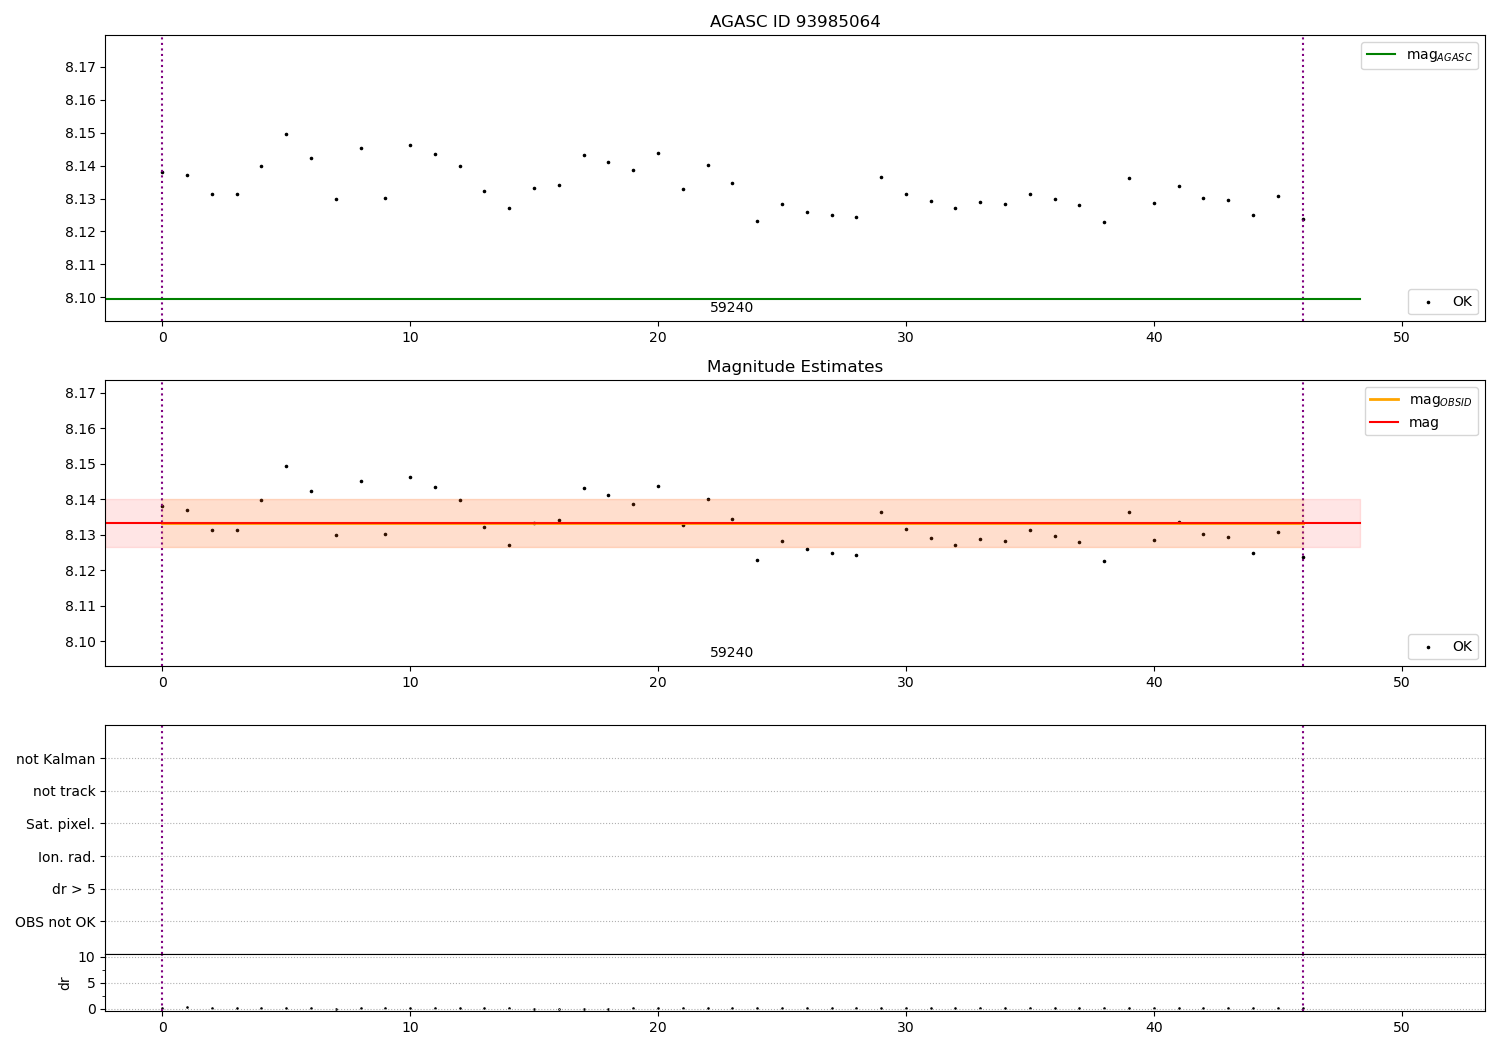Click the 'Ion. rad.' axis label
The height and width of the screenshot is (1050, 1500).
point(67,857)
